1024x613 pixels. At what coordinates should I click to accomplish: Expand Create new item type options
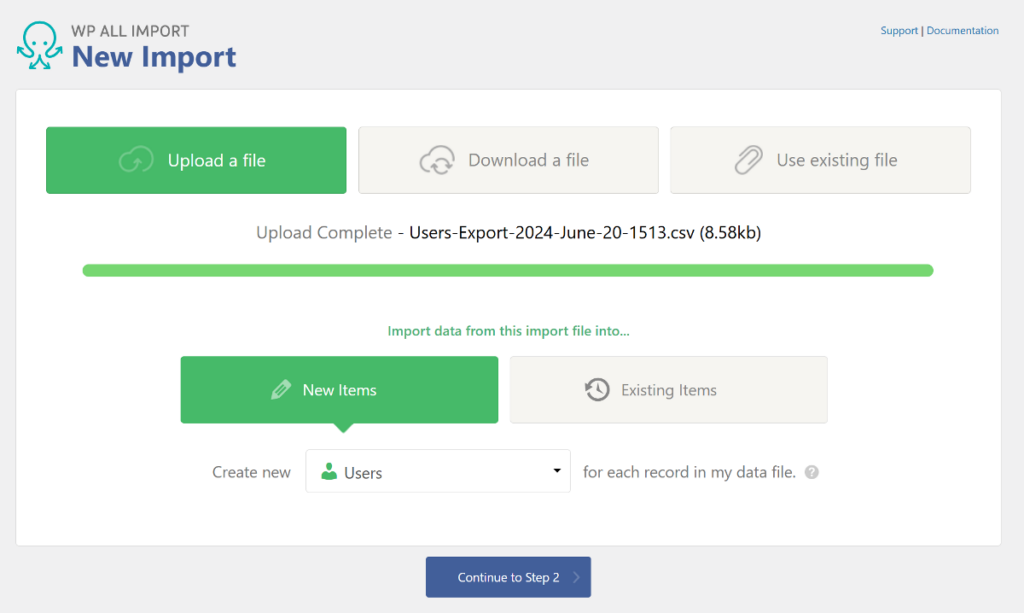[437, 471]
